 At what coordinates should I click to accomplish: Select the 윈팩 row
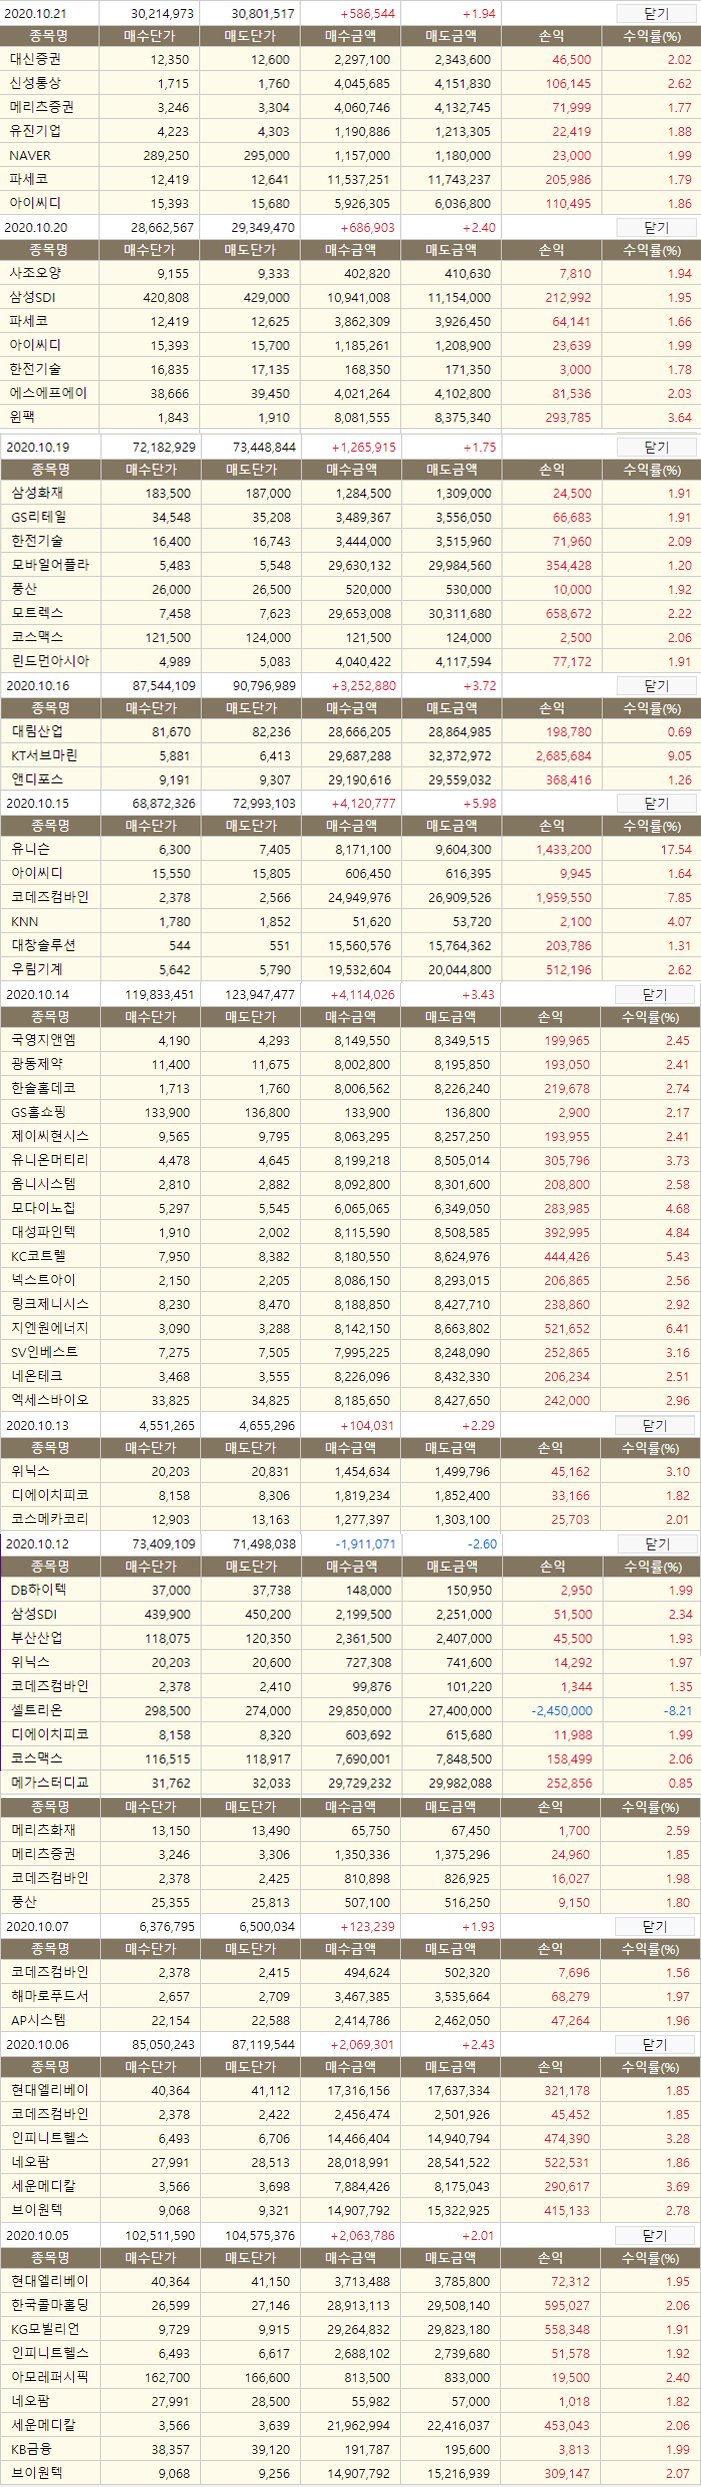click(350, 417)
